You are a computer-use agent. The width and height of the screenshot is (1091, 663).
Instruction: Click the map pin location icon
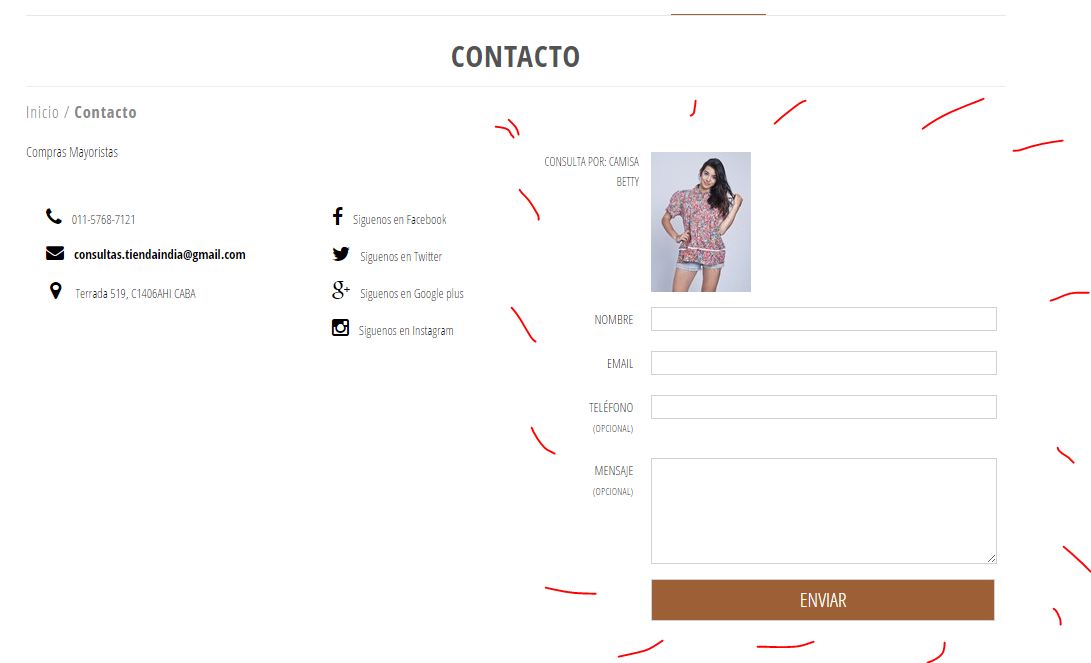(56, 291)
